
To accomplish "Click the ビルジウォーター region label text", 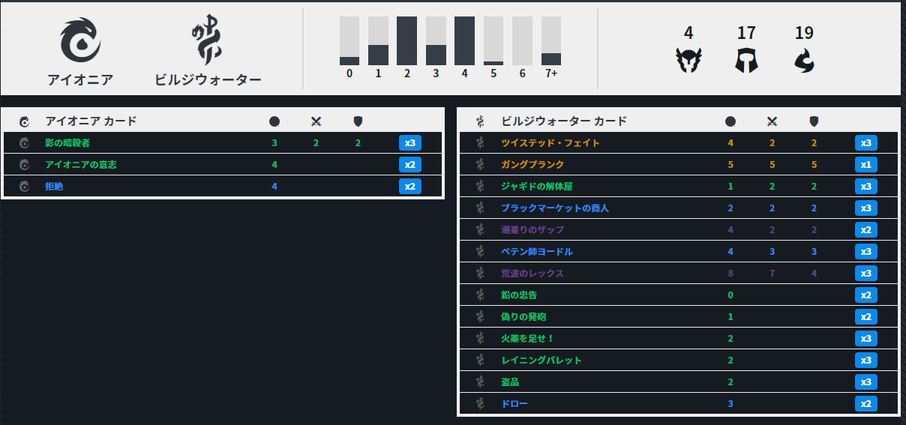I will click(208, 79).
